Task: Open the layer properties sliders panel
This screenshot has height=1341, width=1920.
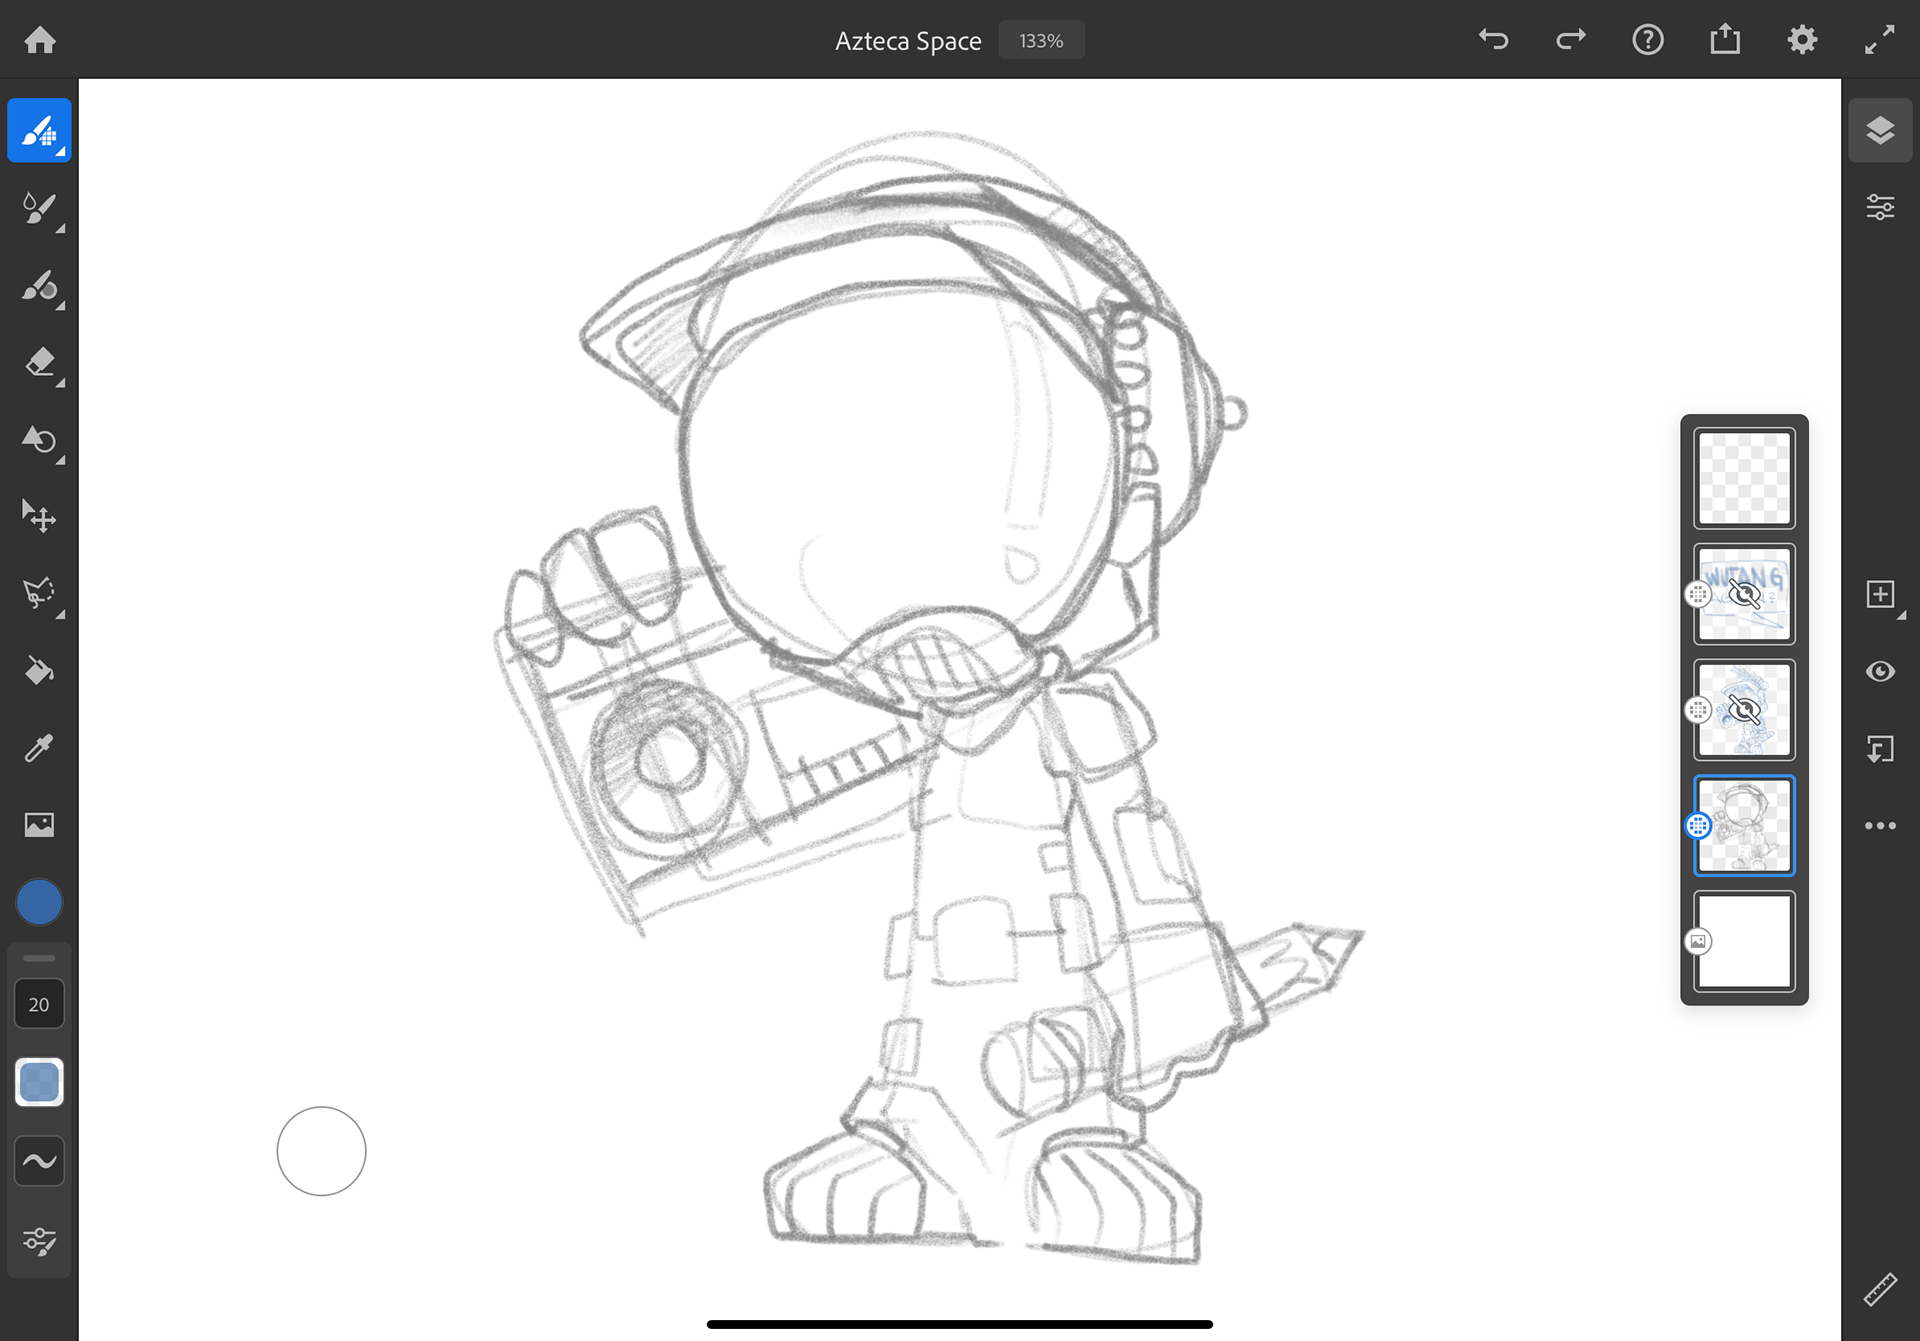Action: (1880, 208)
